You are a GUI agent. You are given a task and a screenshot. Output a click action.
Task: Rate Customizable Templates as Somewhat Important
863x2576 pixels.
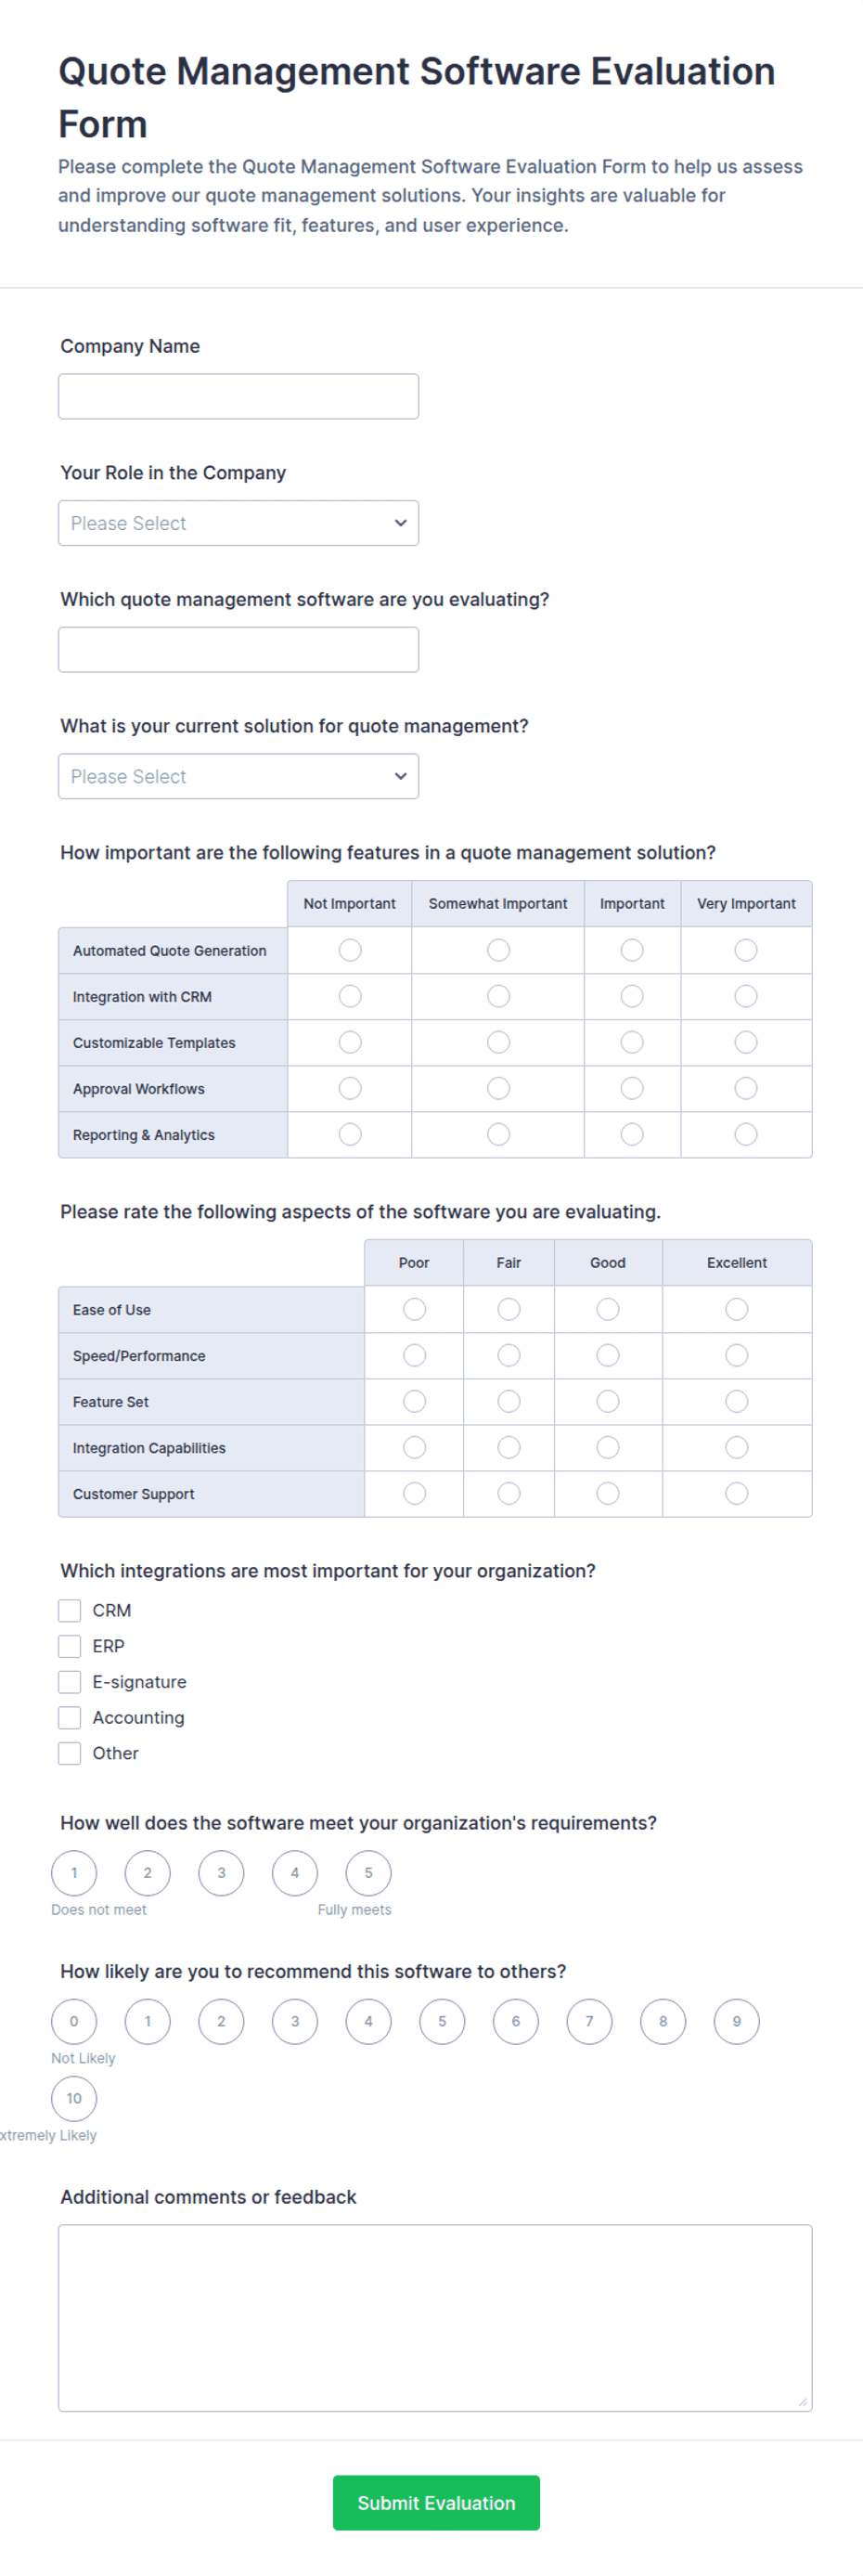(498, 1042)
